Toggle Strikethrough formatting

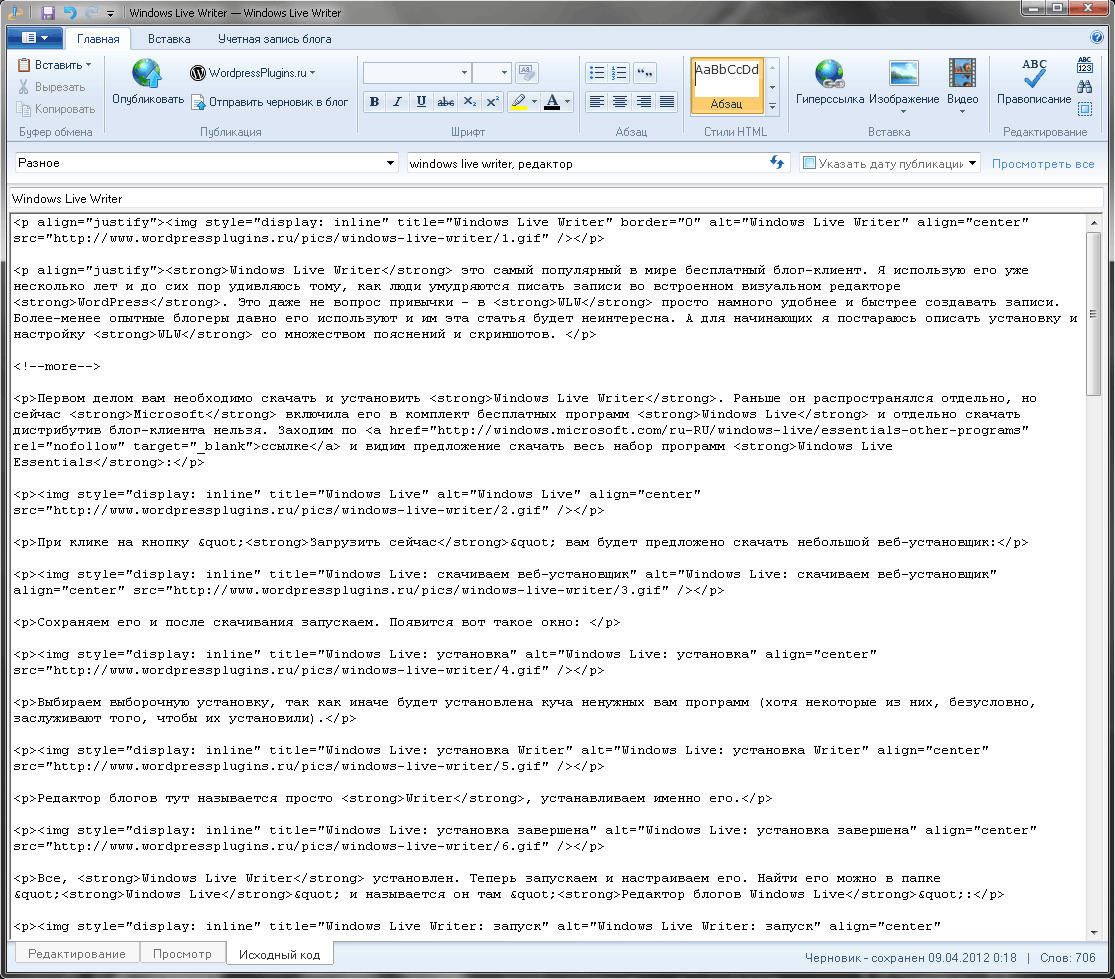pyautogui.click(x=445, y=102)
